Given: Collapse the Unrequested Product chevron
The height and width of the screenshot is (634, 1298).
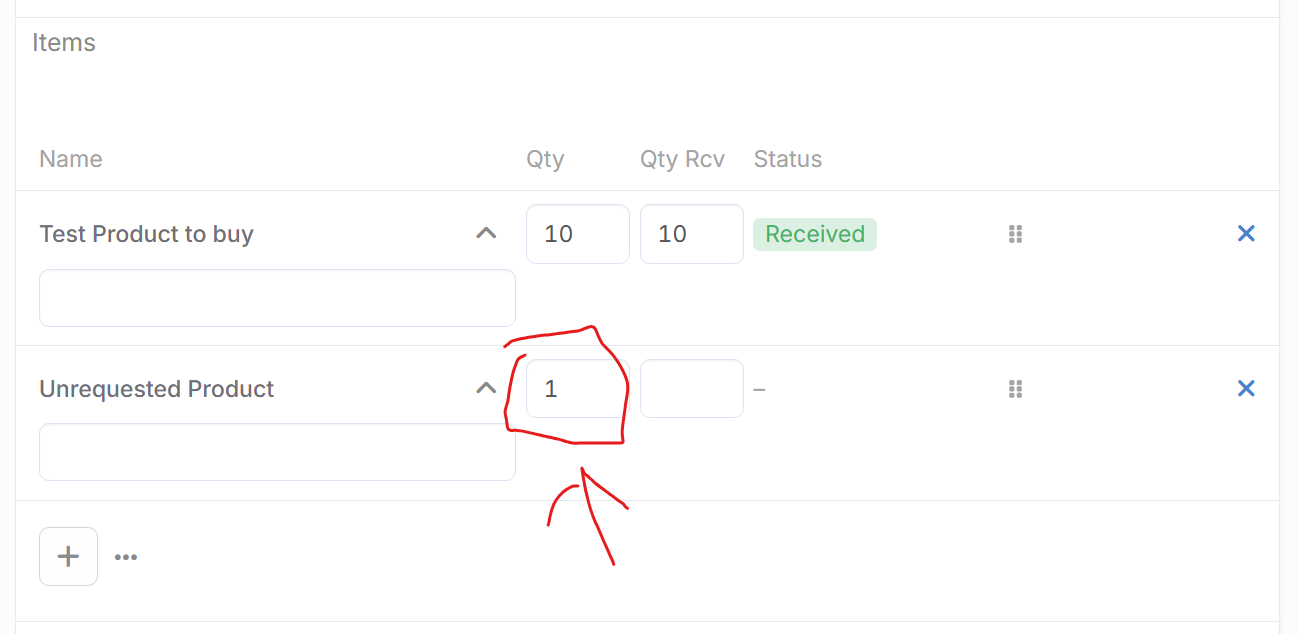Looking at the screenshot, I should pyautogui.click(x=486, y=388).
